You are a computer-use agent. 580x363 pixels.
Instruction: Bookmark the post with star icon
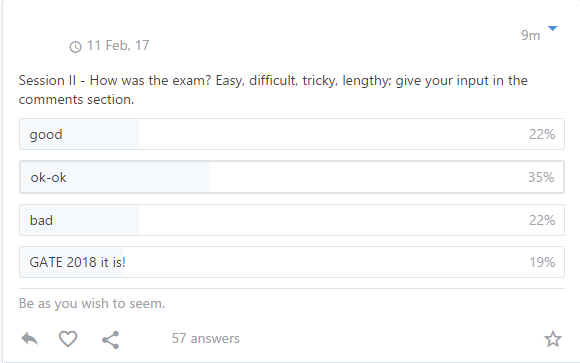click(x=553, y=339)
